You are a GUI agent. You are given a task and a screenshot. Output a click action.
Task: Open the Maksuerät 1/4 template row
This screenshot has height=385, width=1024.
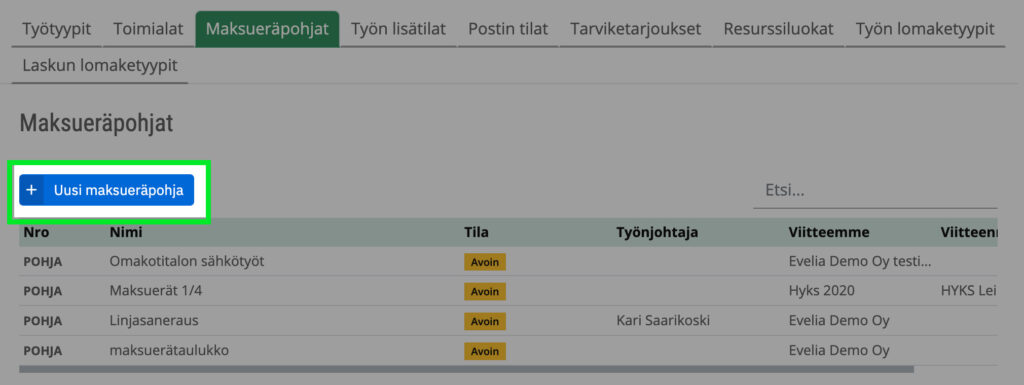coord(508,291)
